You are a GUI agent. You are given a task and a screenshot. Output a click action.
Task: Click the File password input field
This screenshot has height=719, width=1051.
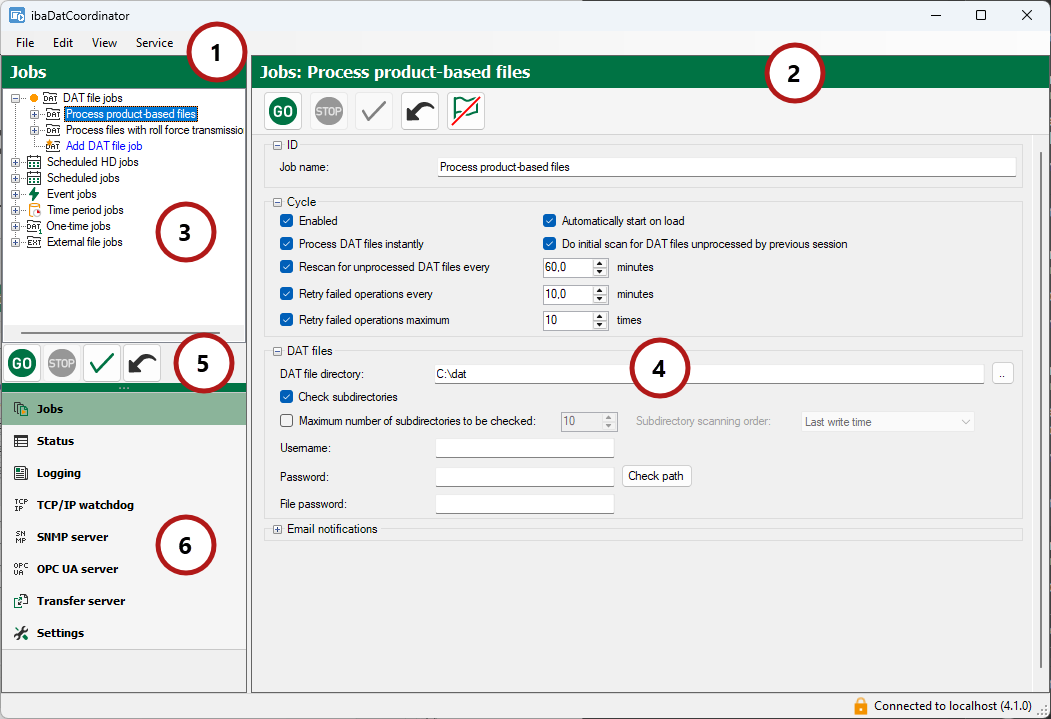(x=525, y=504)
